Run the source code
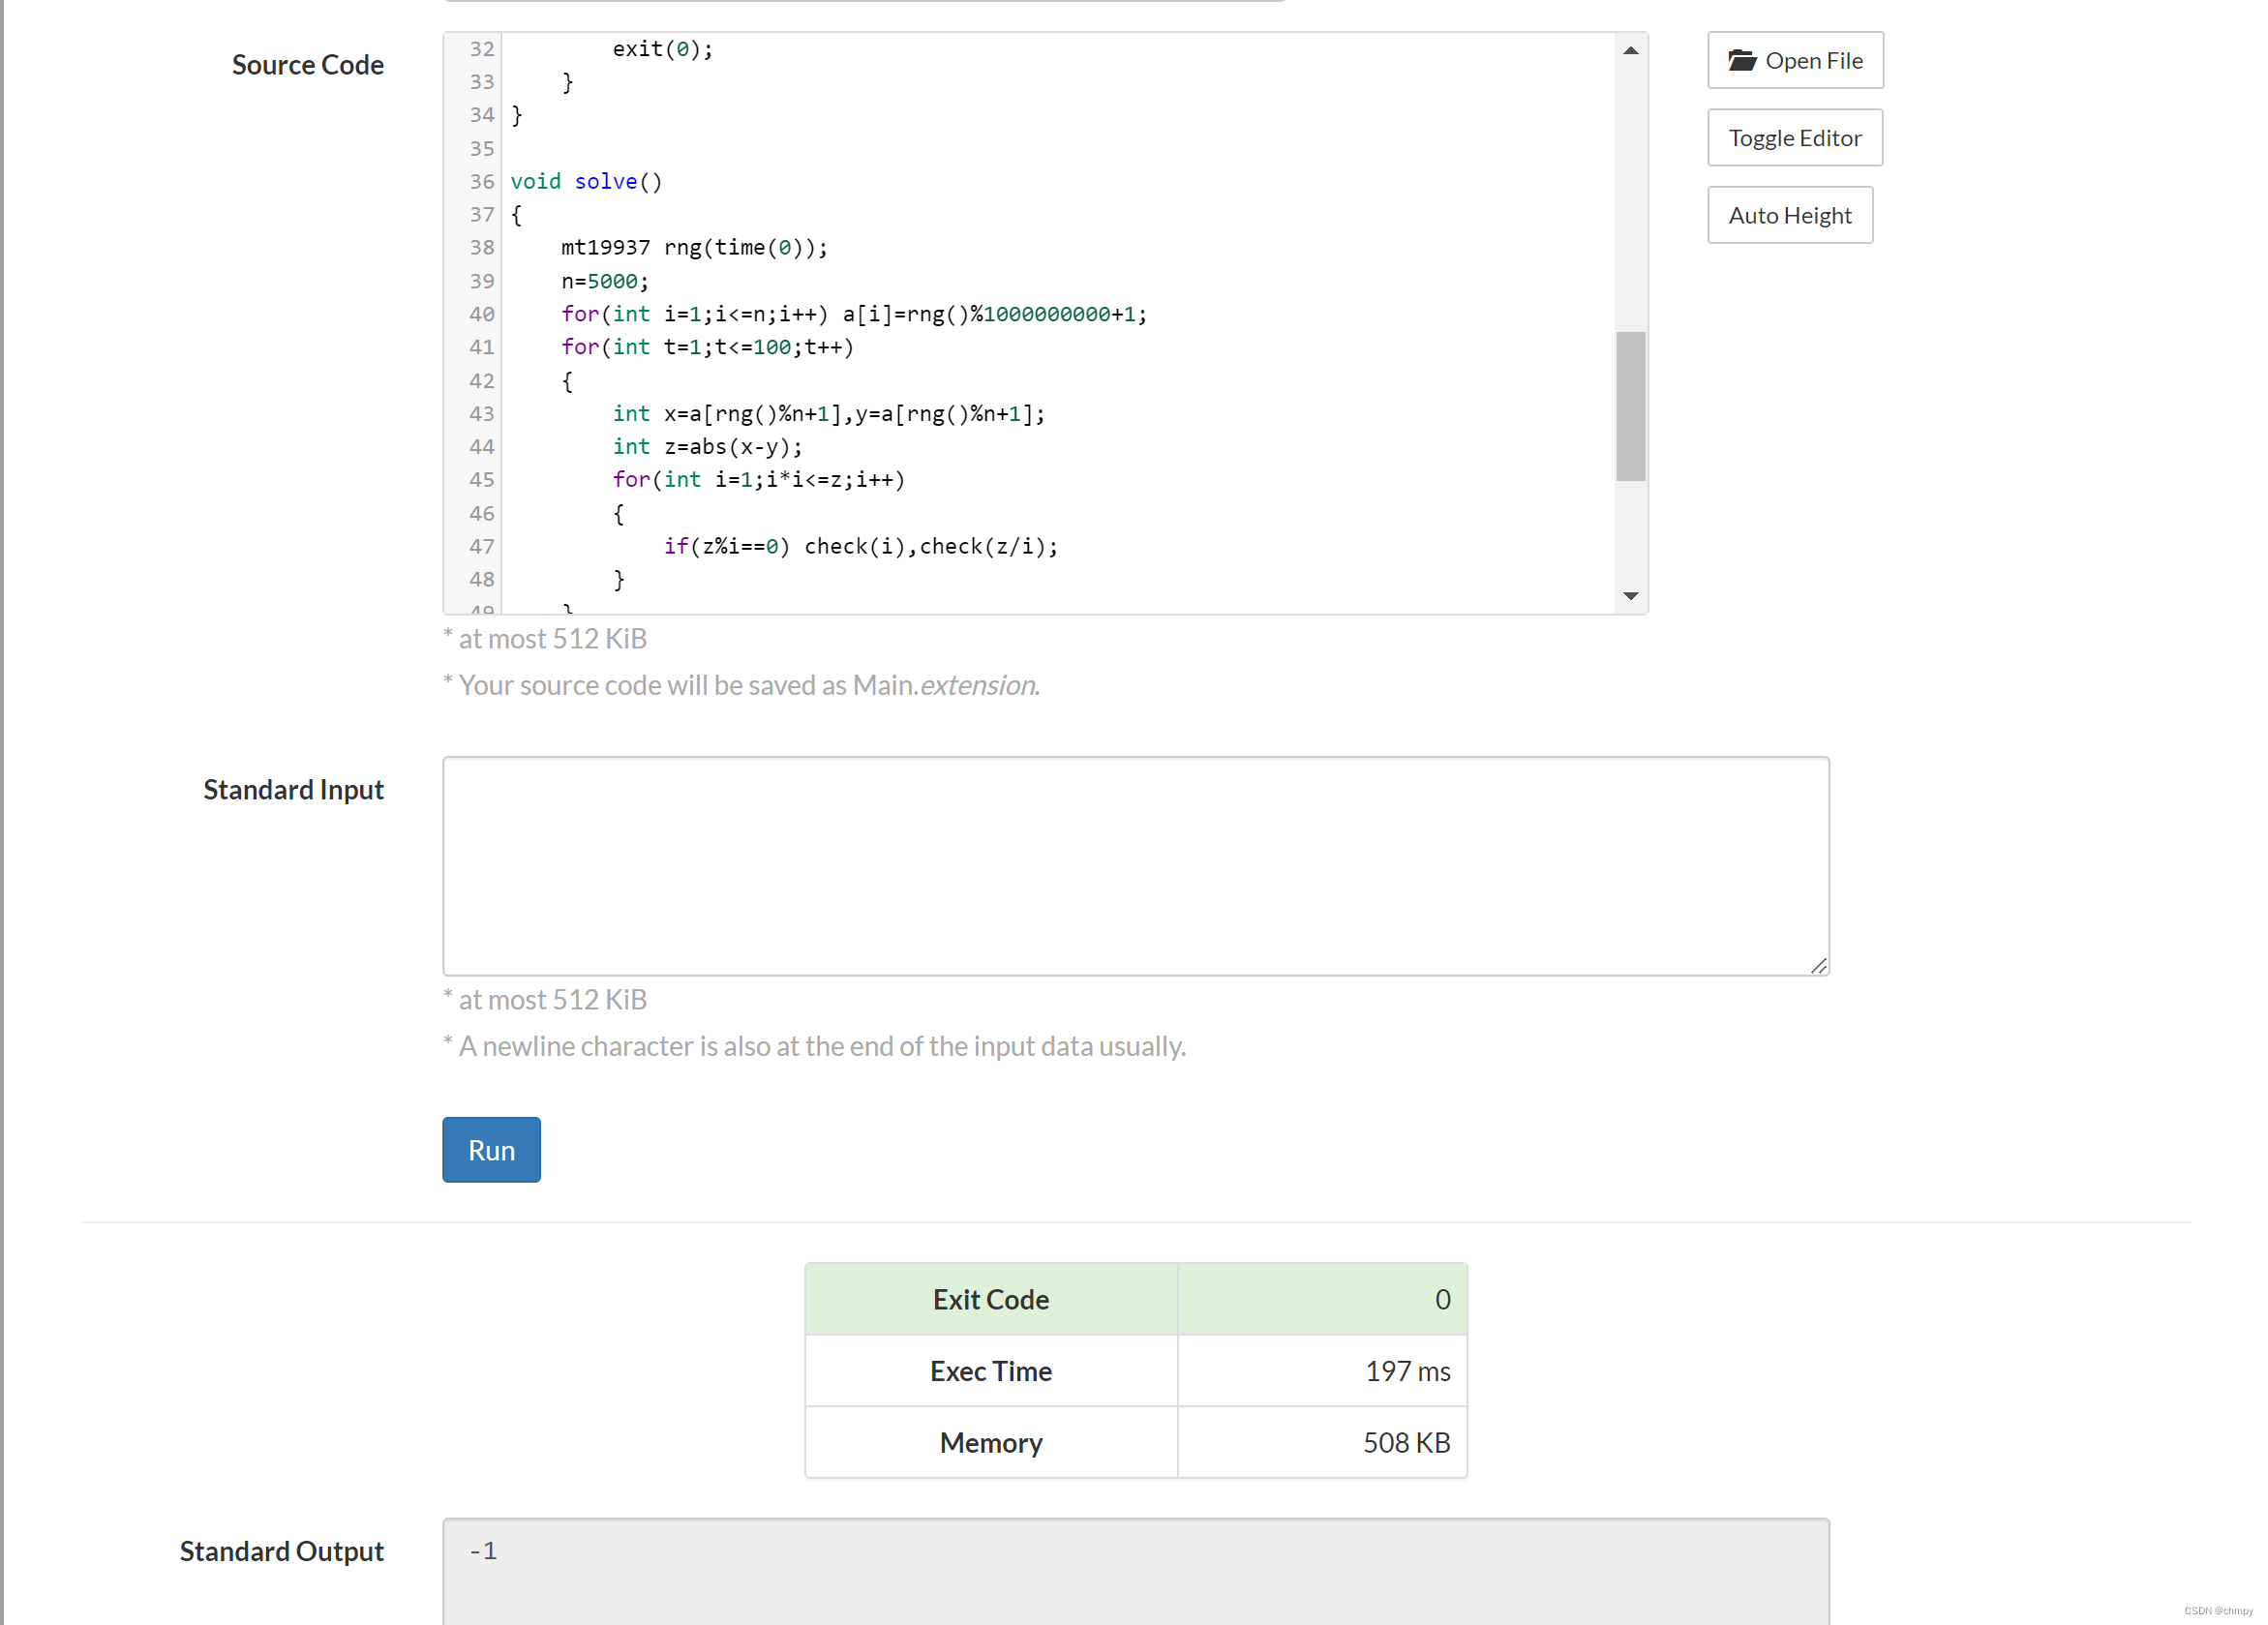This screenshot has height=1625, width=2268. tap(491, 1149)
